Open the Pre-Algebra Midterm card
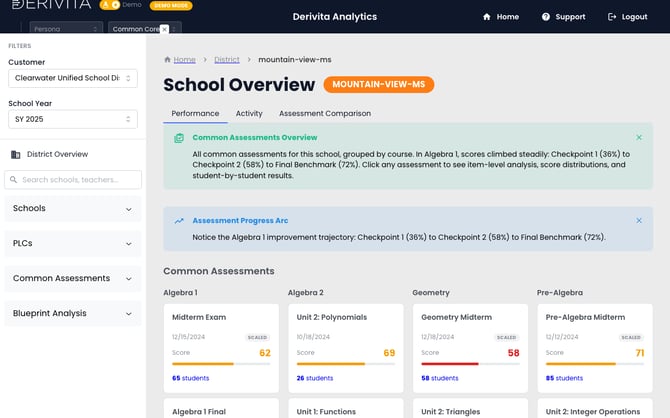This screenshot has width=670, height=418. click(595, 348)
